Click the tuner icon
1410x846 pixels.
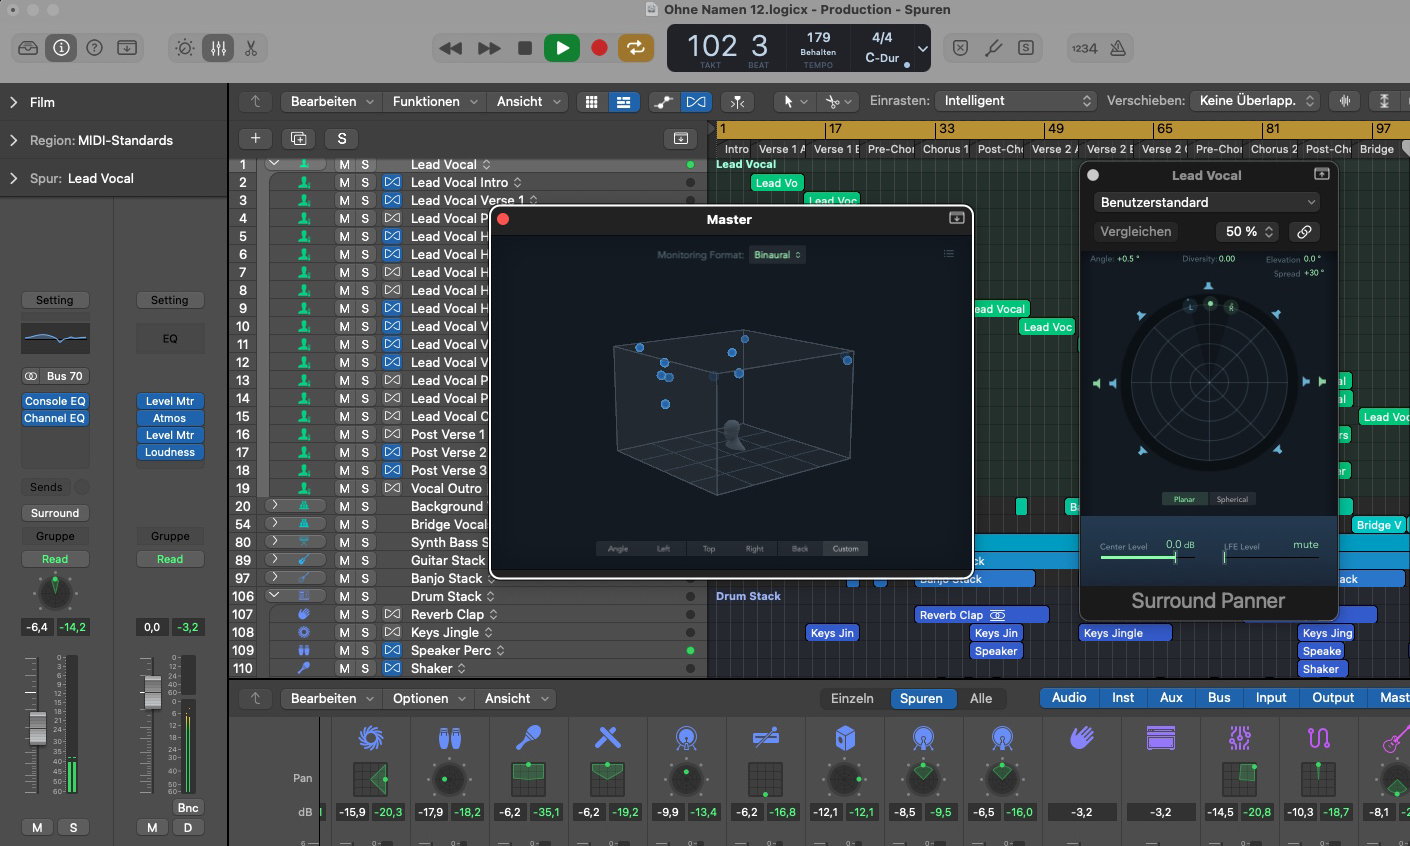[993, 48]
